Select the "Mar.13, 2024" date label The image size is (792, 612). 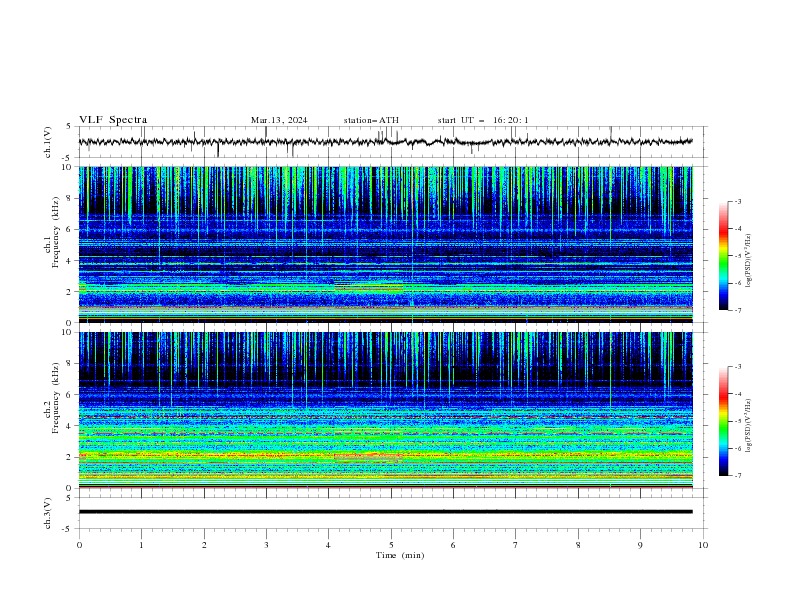[279, 120]
